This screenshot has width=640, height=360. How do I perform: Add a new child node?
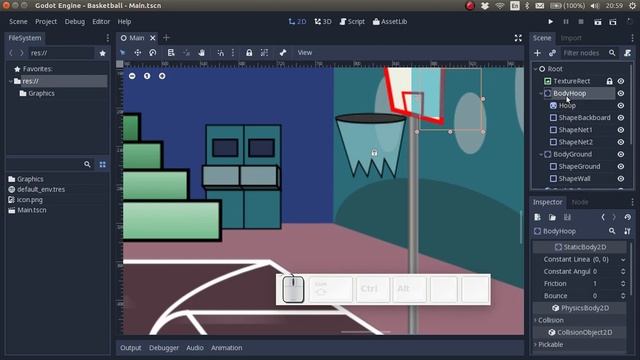[x=538, y=53]
